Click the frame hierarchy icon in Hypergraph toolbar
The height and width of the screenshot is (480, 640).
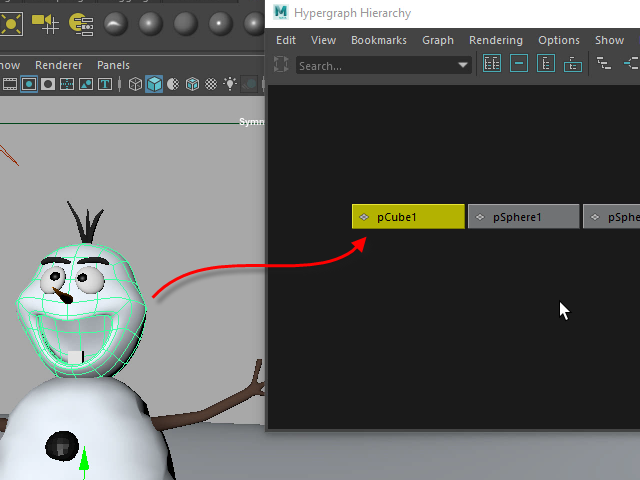[546, 64]
